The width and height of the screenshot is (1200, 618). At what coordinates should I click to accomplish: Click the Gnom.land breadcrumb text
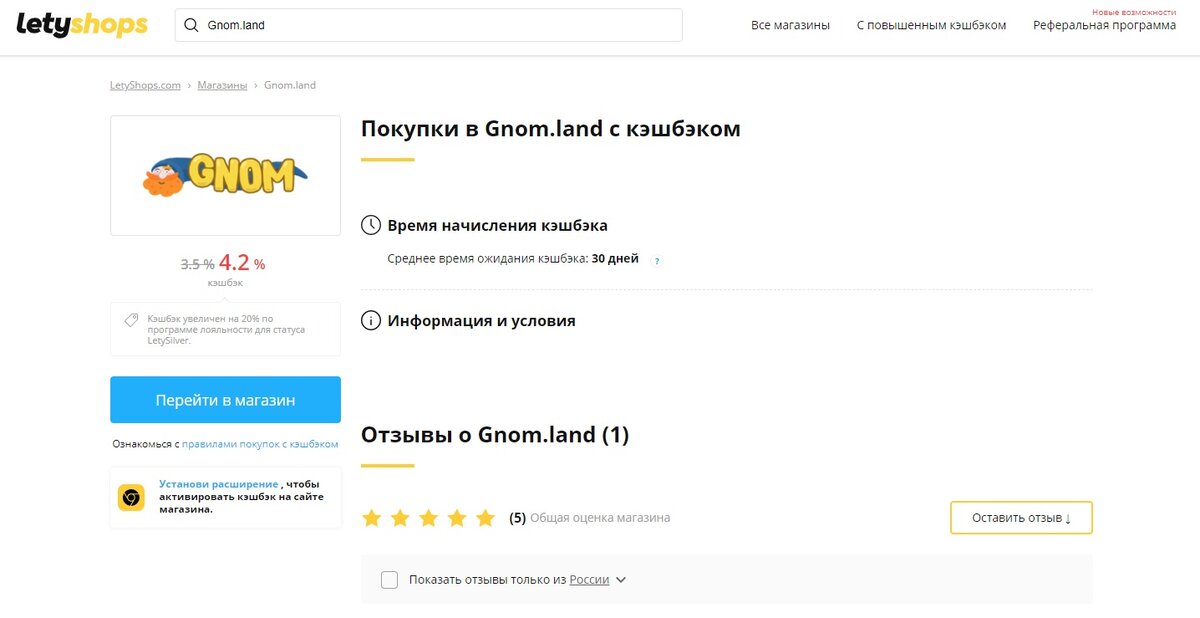coord(290,85)
